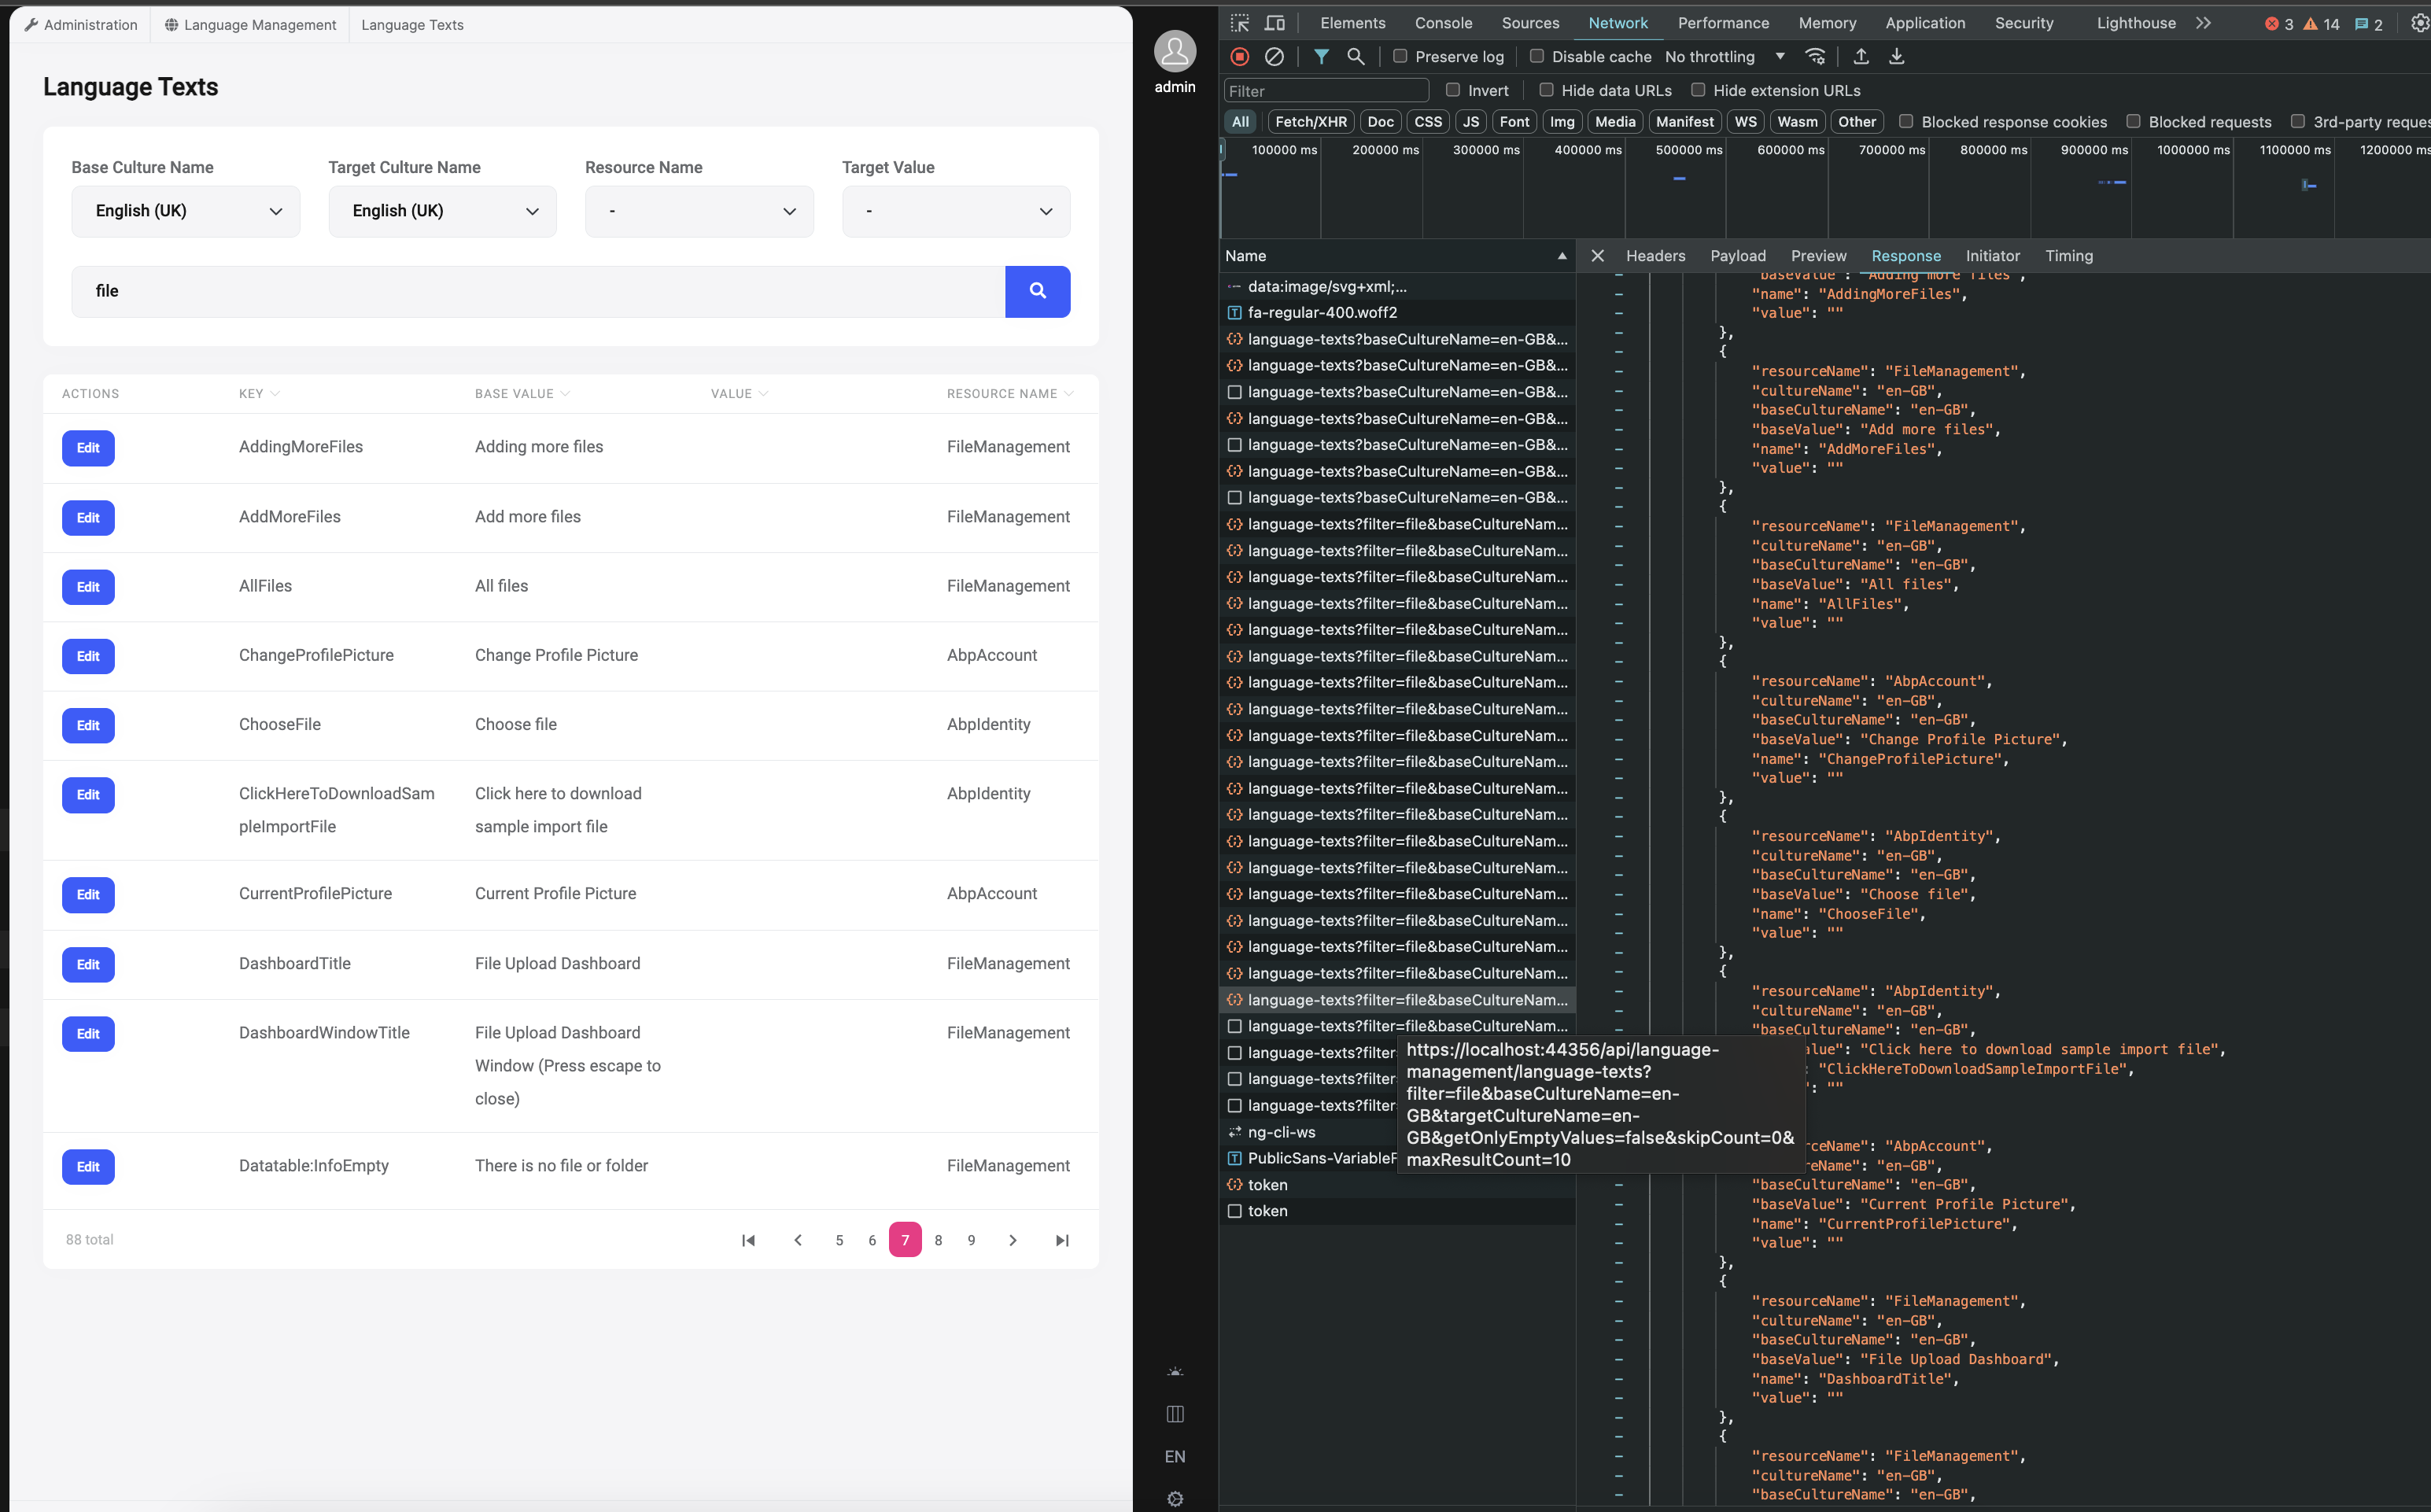Toggle the network filter funnel icon
Viewport: 2431px width, 1512px height.
pos(1321,57)
